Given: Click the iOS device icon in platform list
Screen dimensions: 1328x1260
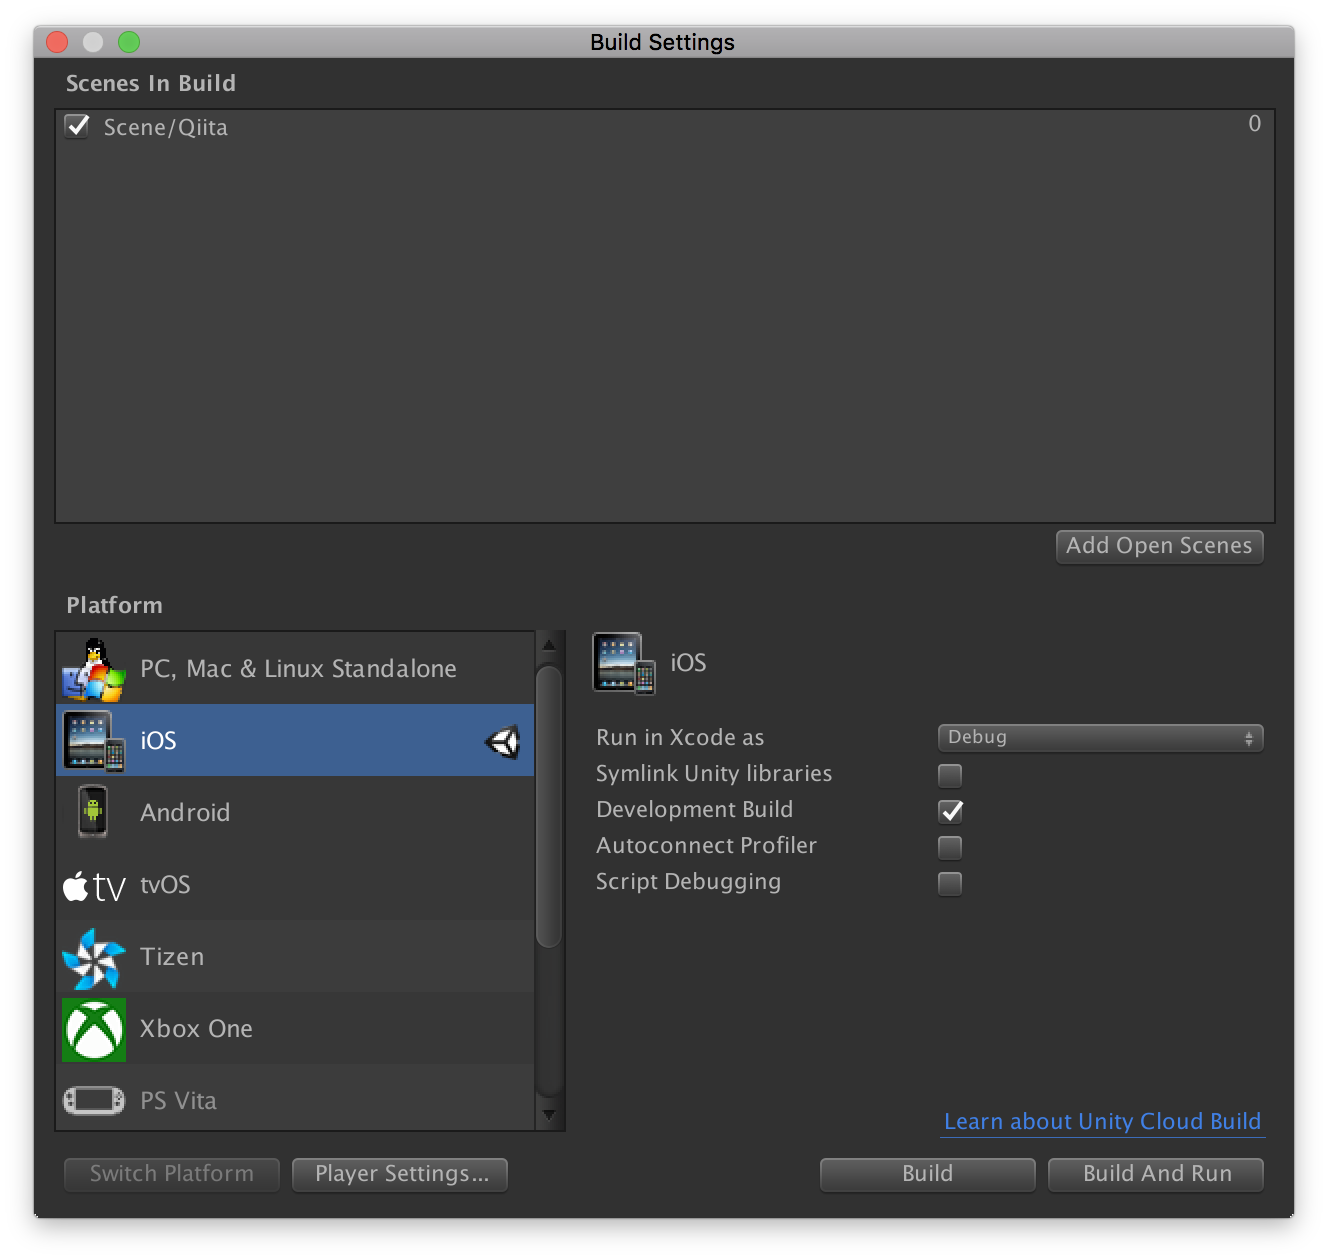Looking at the screenshot, I should click(94, 741).
